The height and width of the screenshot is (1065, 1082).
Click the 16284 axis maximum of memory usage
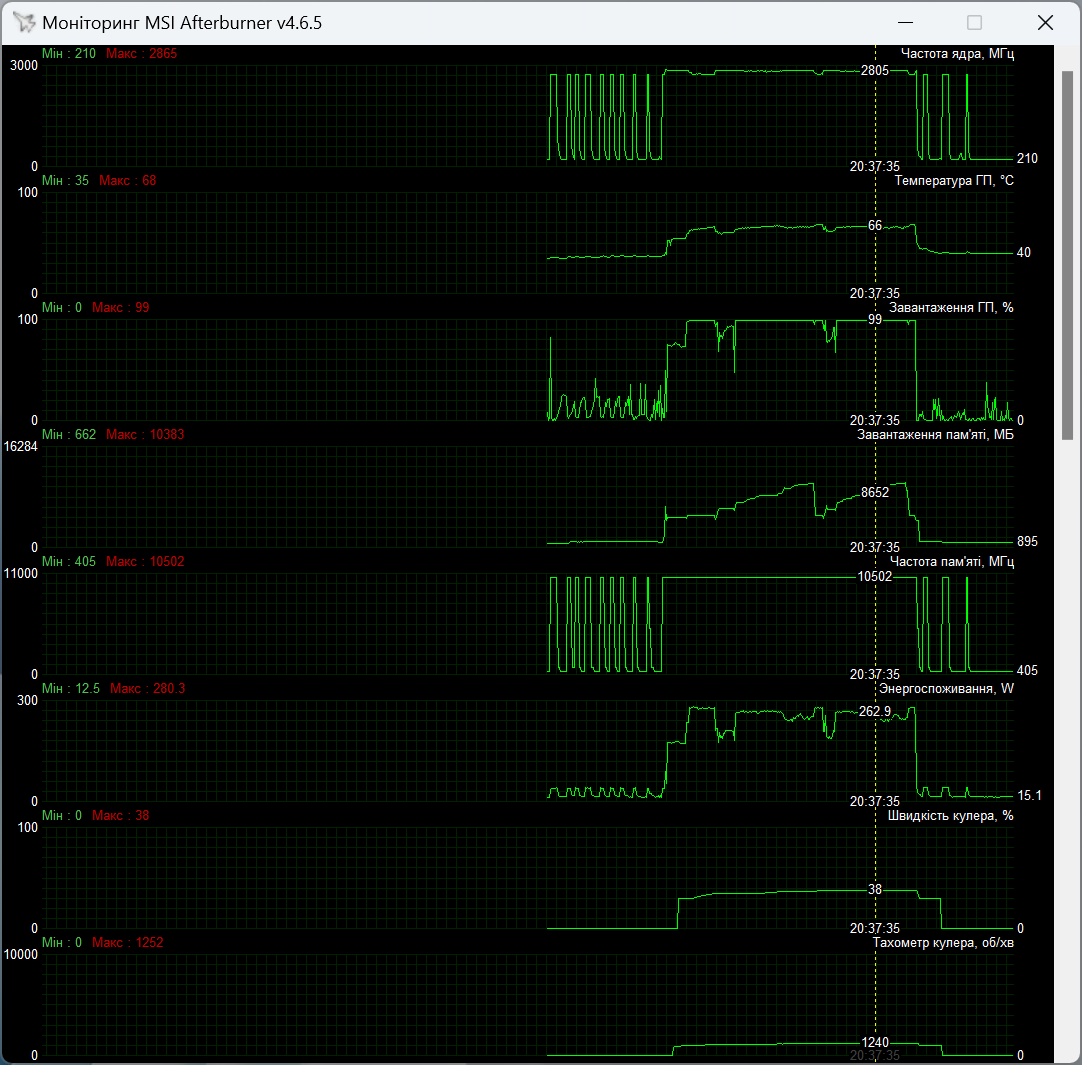[21, 447]
